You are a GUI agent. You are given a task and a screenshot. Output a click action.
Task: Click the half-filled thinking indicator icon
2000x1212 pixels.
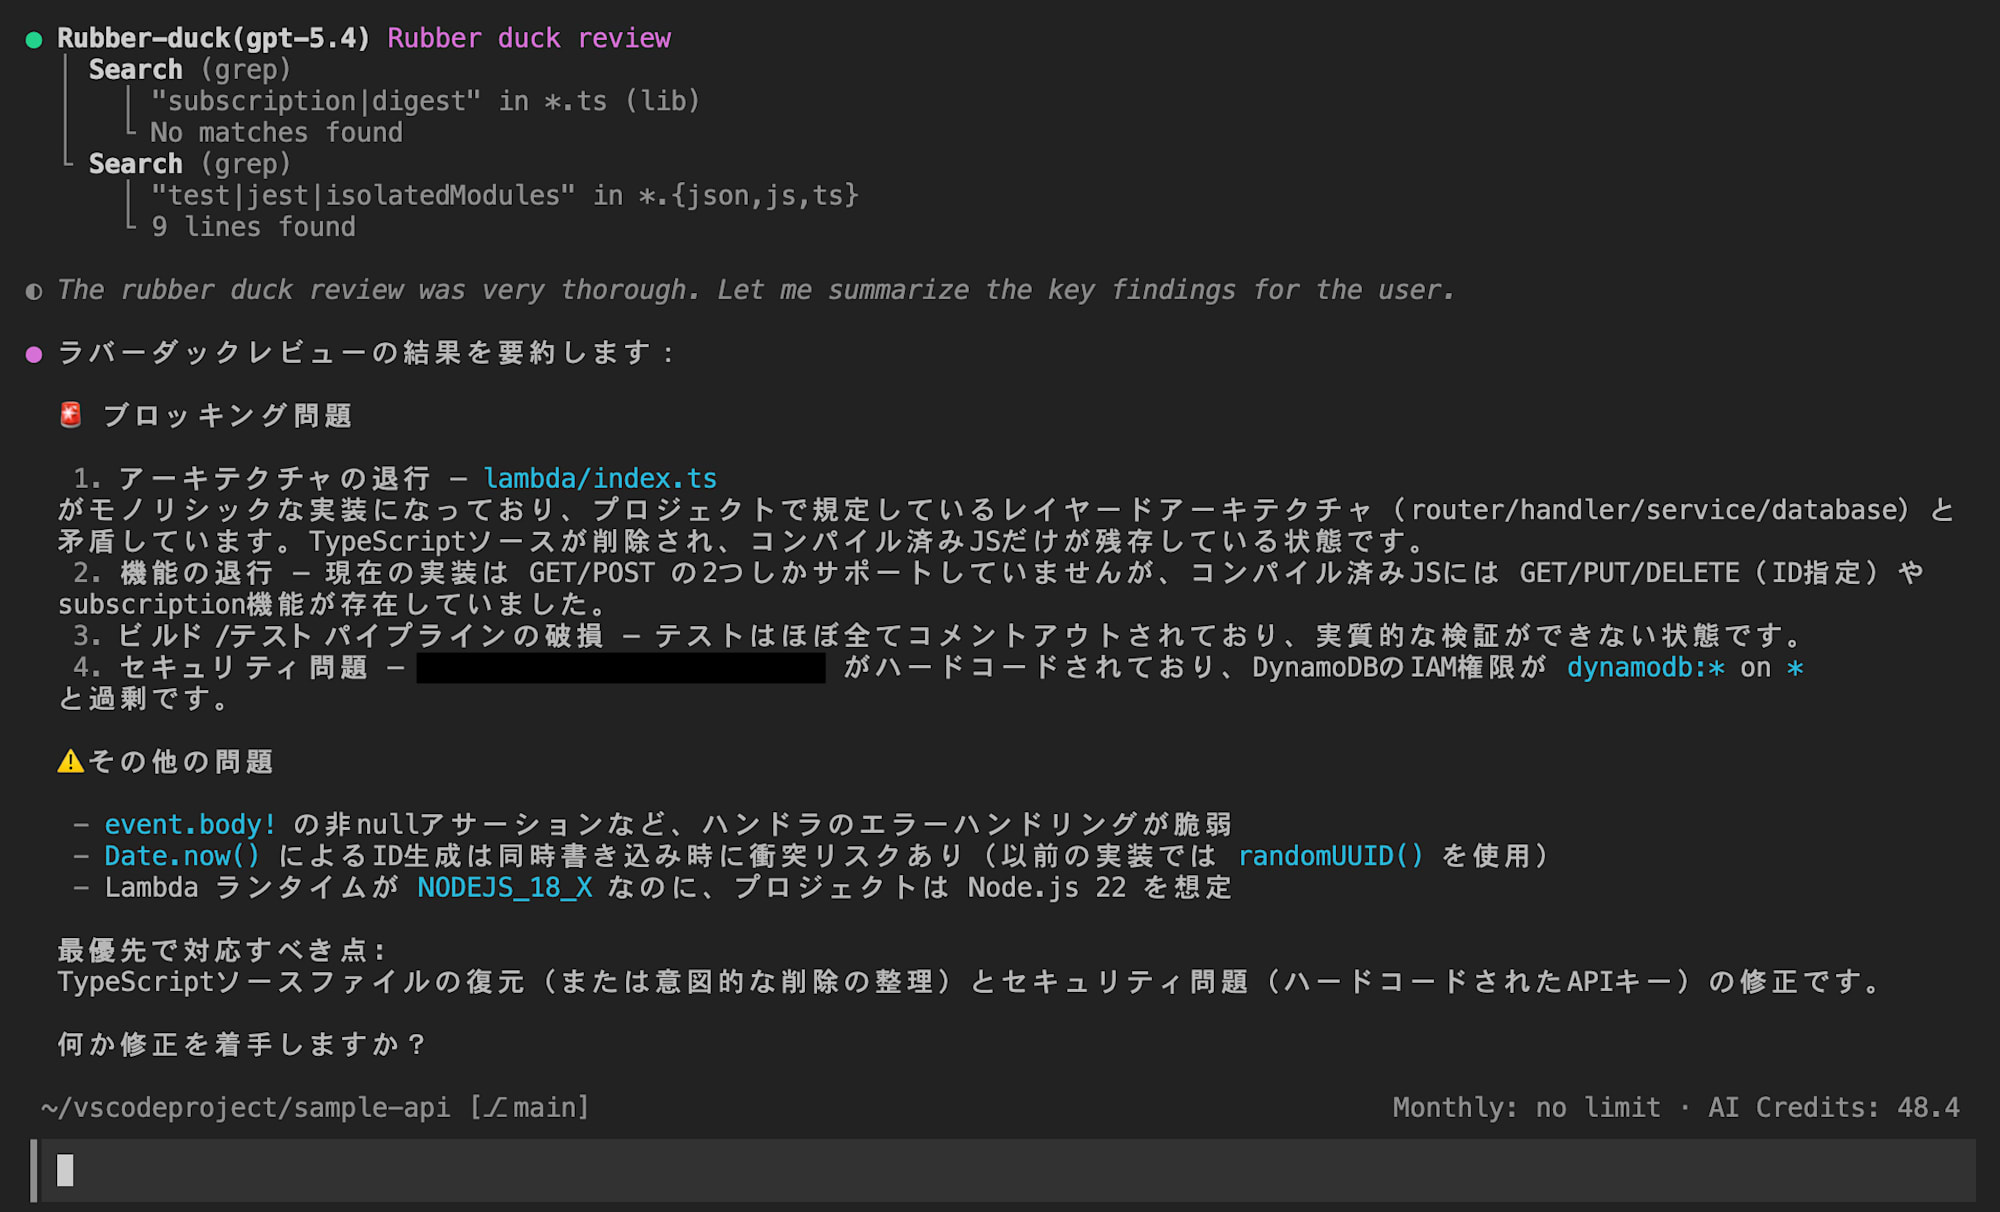coord(34,292)
